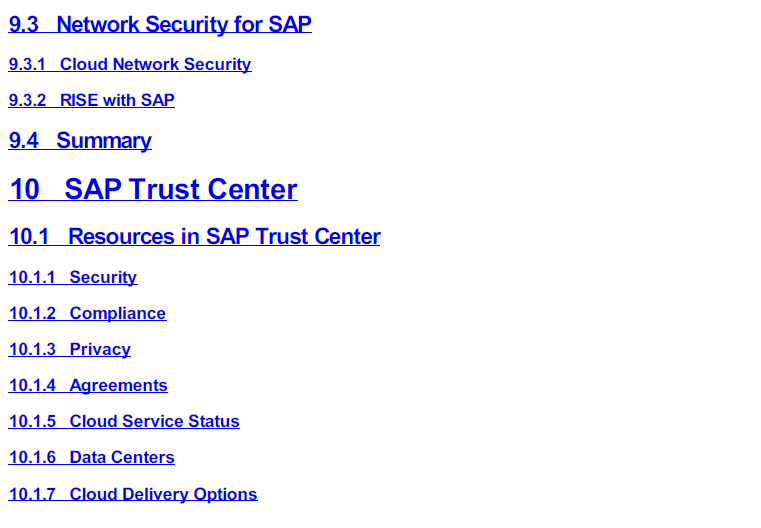Image resolution: width=761 pixels, height=528 pixels.
Task: Open the RISE with SAP link
Action: (117, 101)
